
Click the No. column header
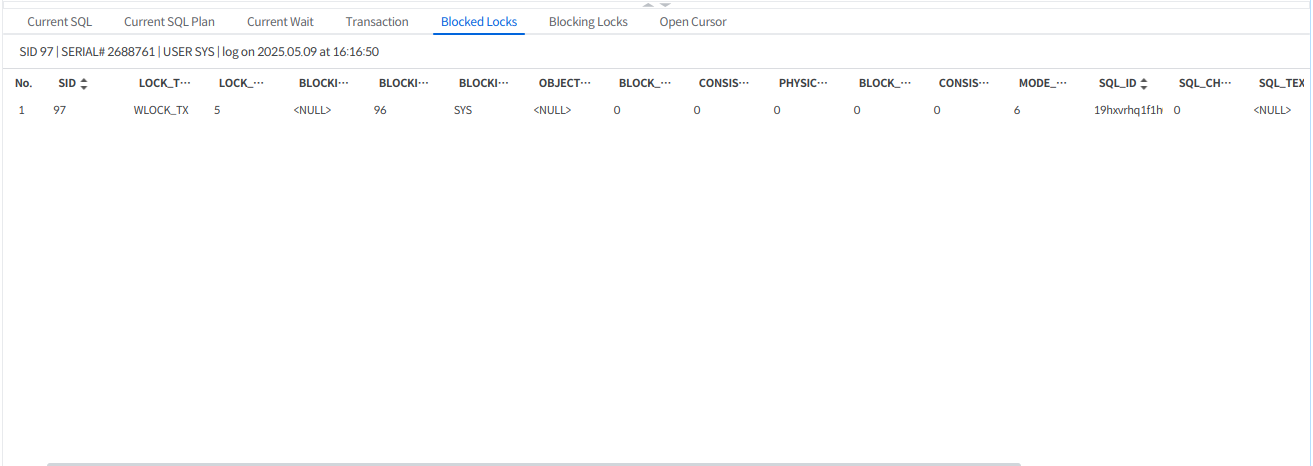point(24,84)
